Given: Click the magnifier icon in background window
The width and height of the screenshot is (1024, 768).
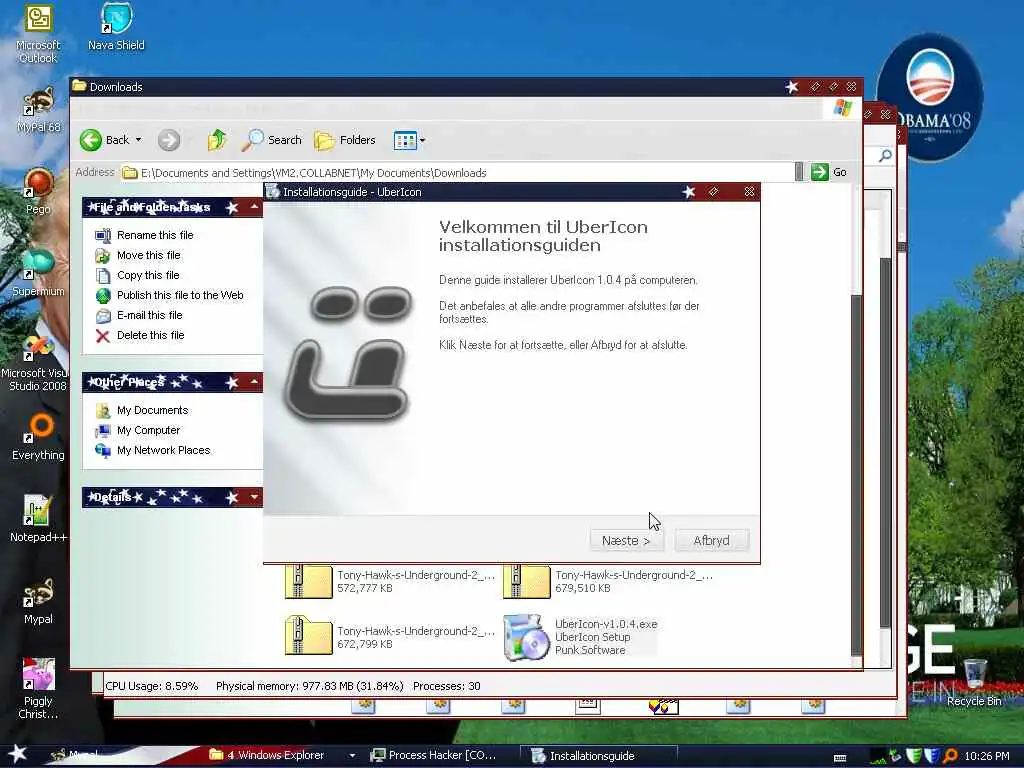Looking at the screenshot, I should 885,155.
